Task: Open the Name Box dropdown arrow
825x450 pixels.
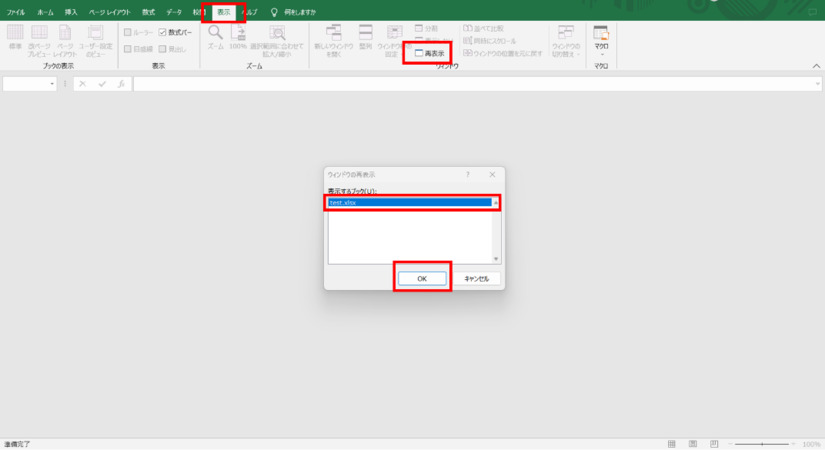Action: point(52,84)
